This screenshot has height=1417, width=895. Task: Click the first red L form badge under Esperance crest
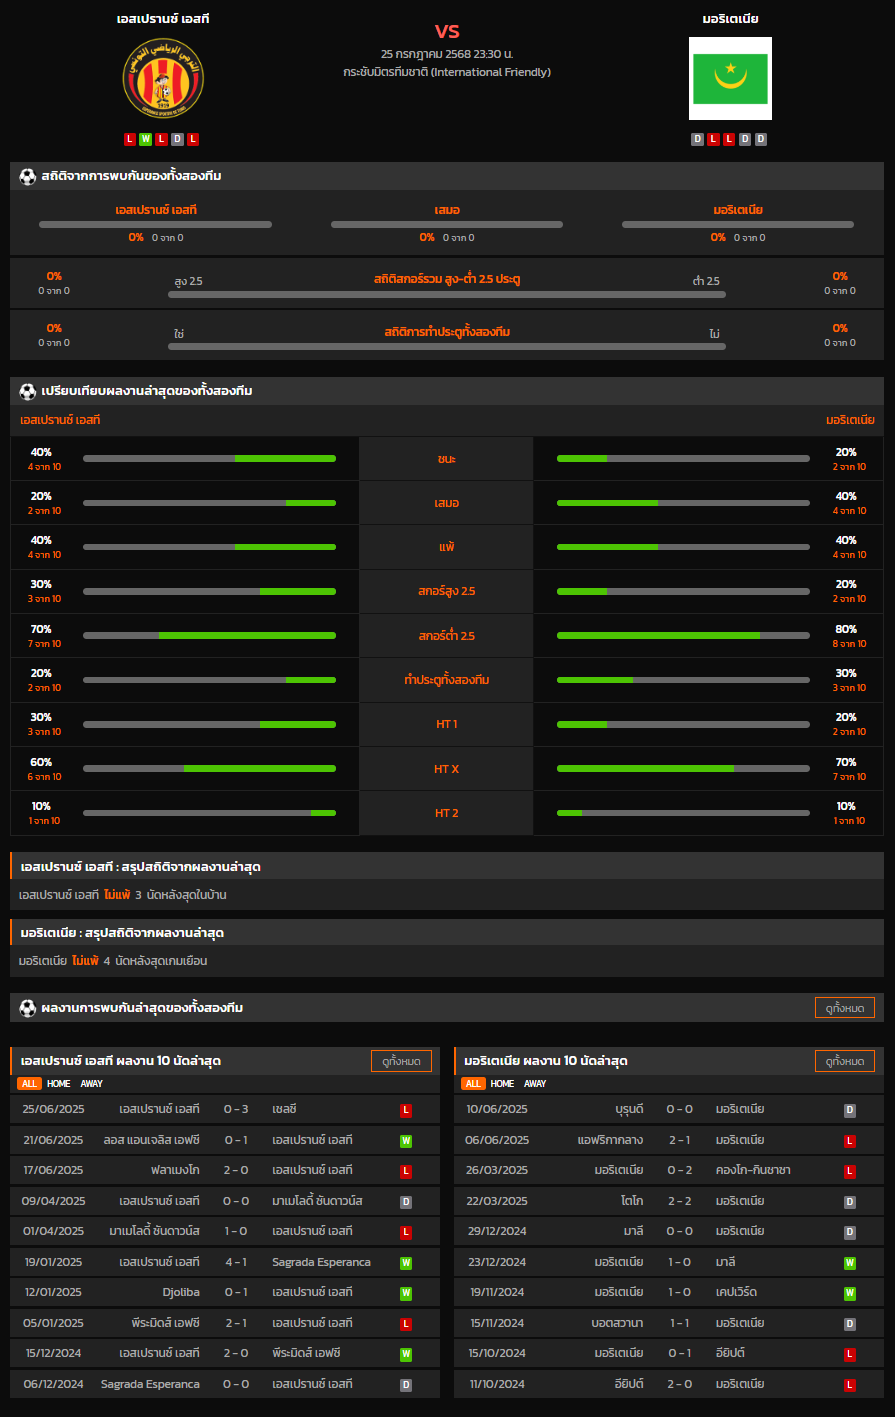coord(130,139)
